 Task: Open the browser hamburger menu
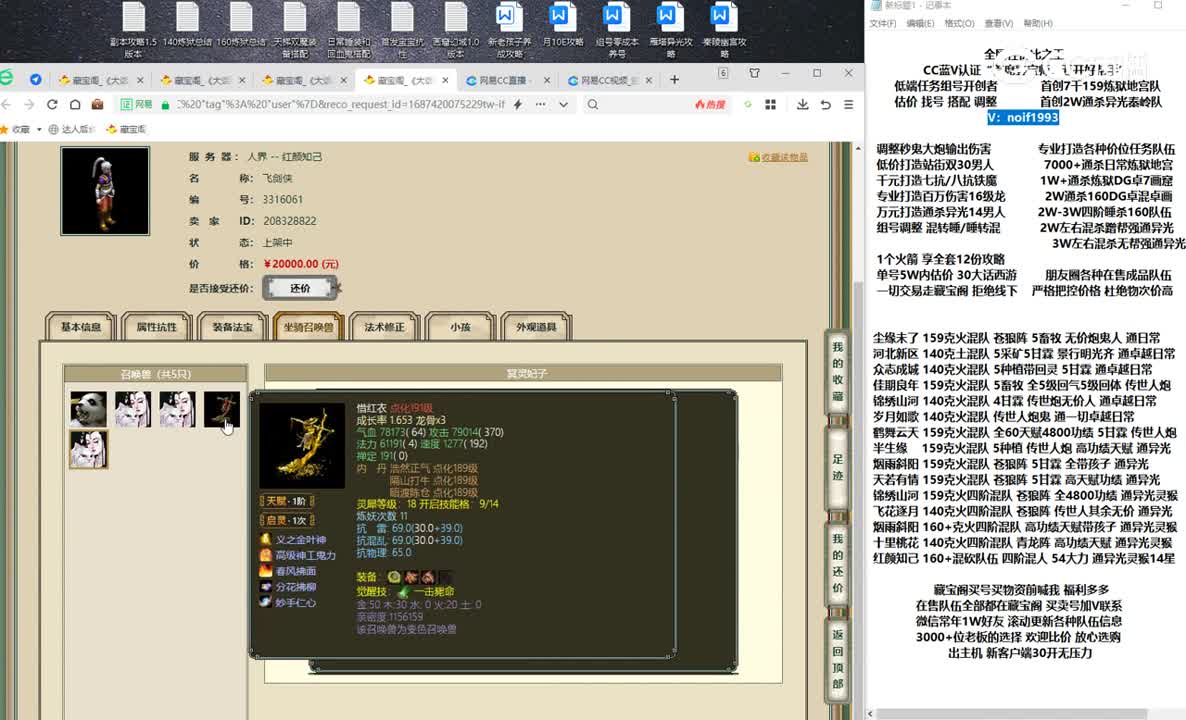pos(849,104)
